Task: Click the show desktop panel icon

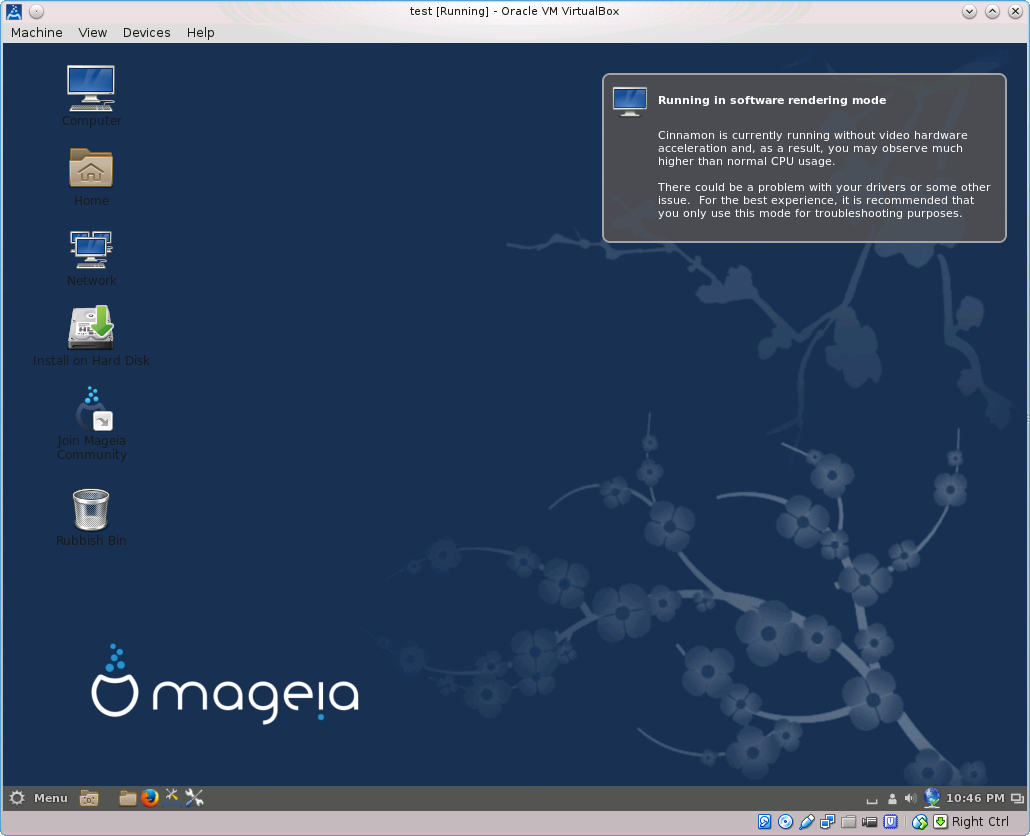Action: [x=89, y=798]
